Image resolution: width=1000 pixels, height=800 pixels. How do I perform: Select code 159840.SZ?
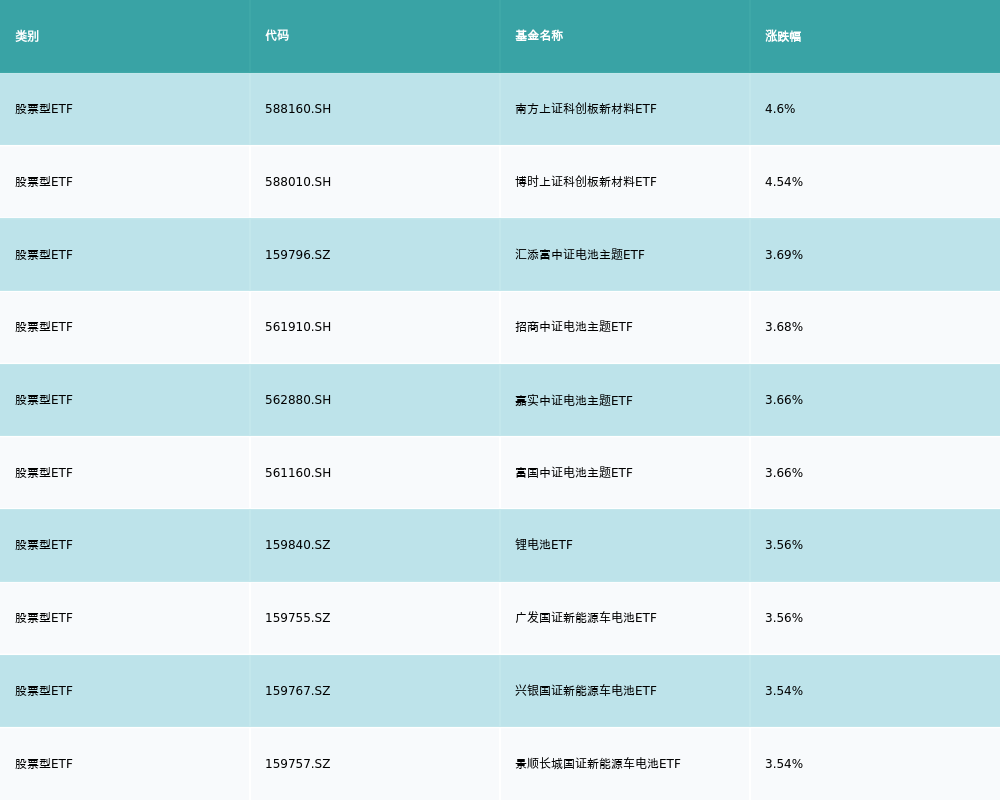pos(298,545)
